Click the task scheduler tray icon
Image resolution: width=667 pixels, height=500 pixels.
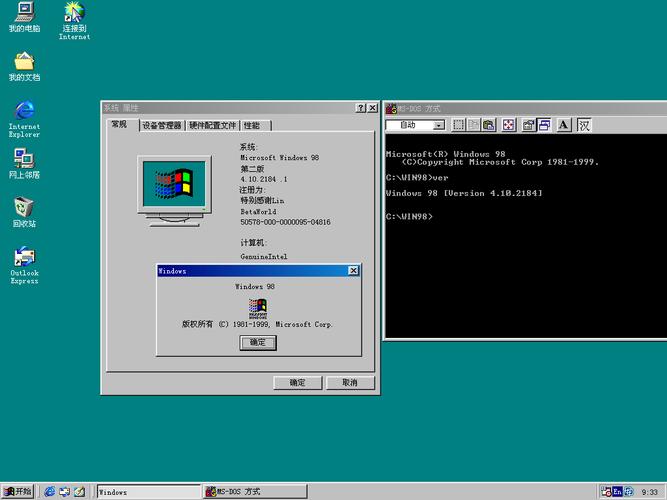coord(606,492)
